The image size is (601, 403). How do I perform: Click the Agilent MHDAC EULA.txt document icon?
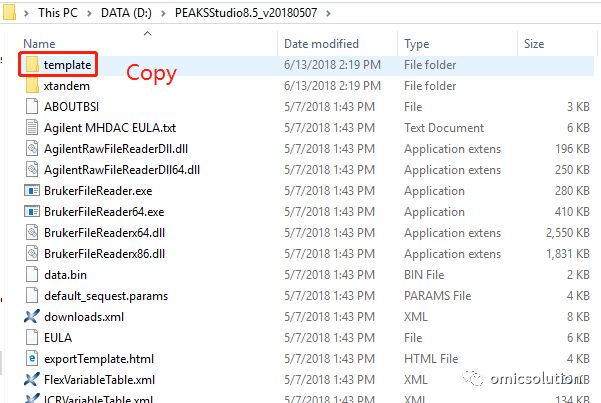32,127
